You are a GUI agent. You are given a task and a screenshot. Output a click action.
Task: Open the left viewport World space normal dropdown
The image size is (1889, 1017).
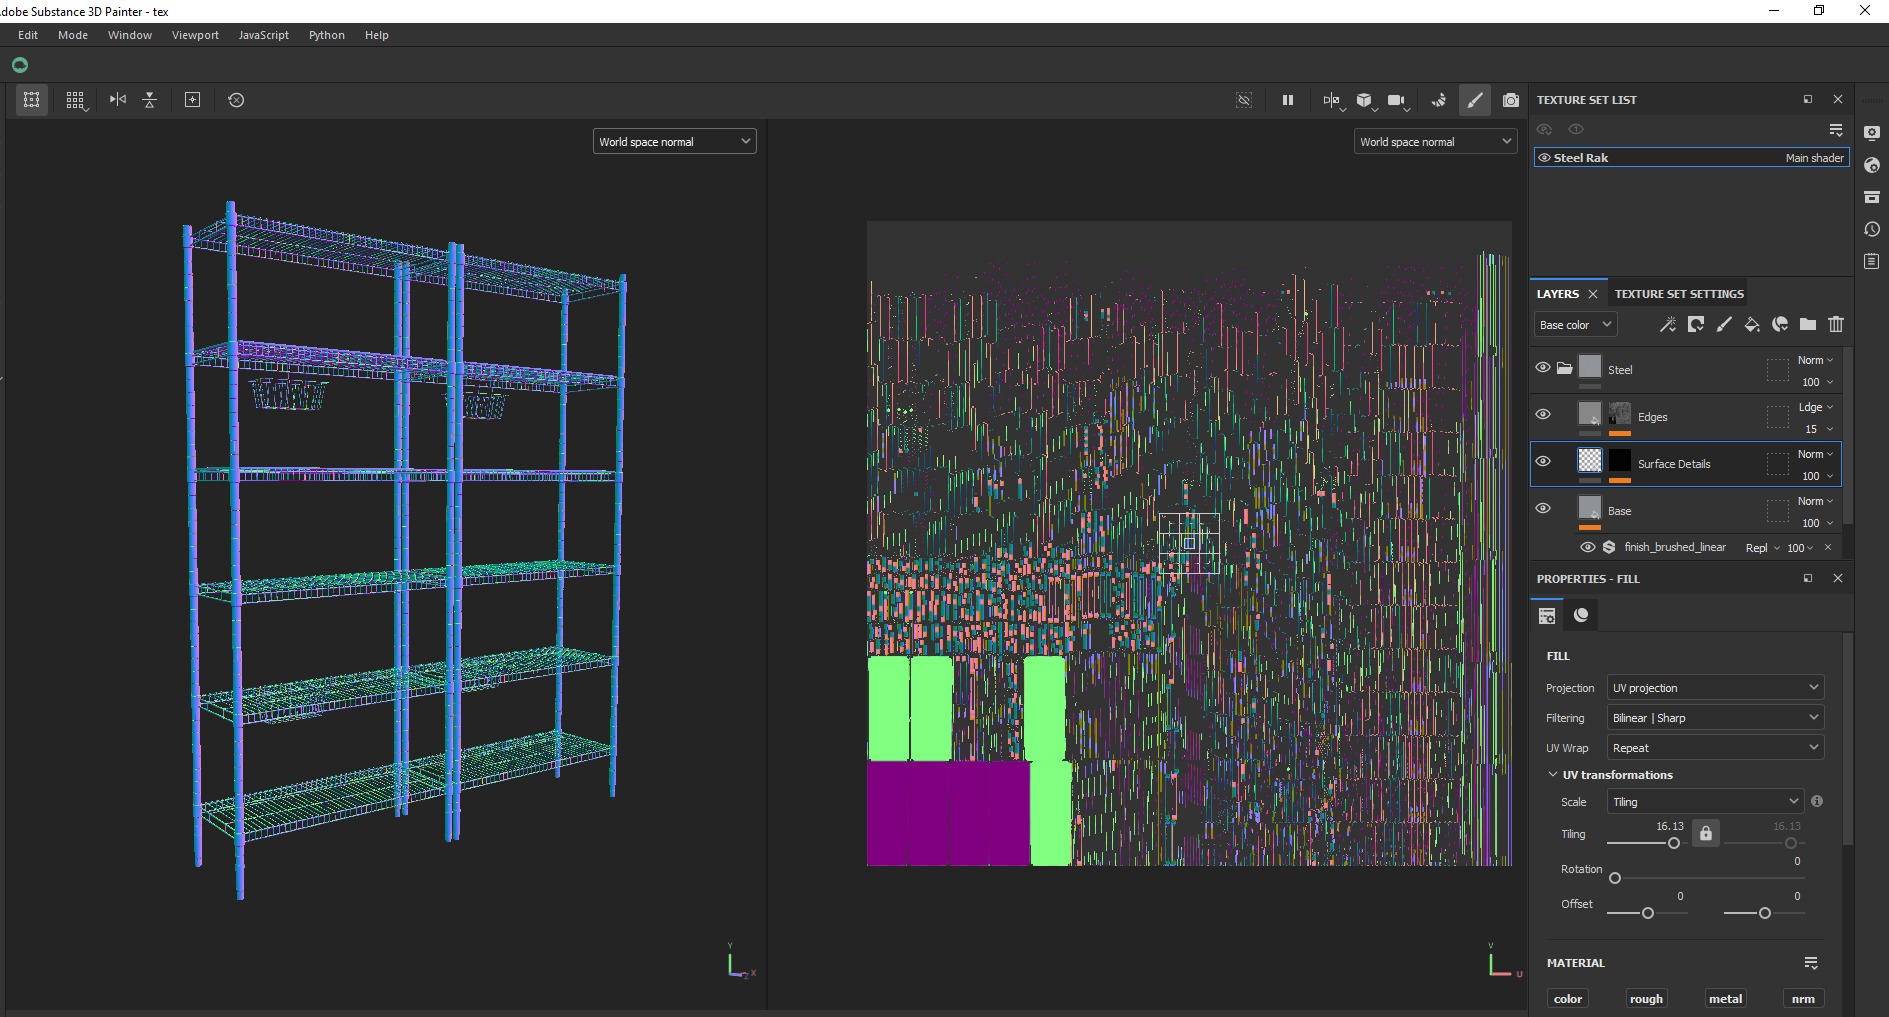tap(674, 142)
